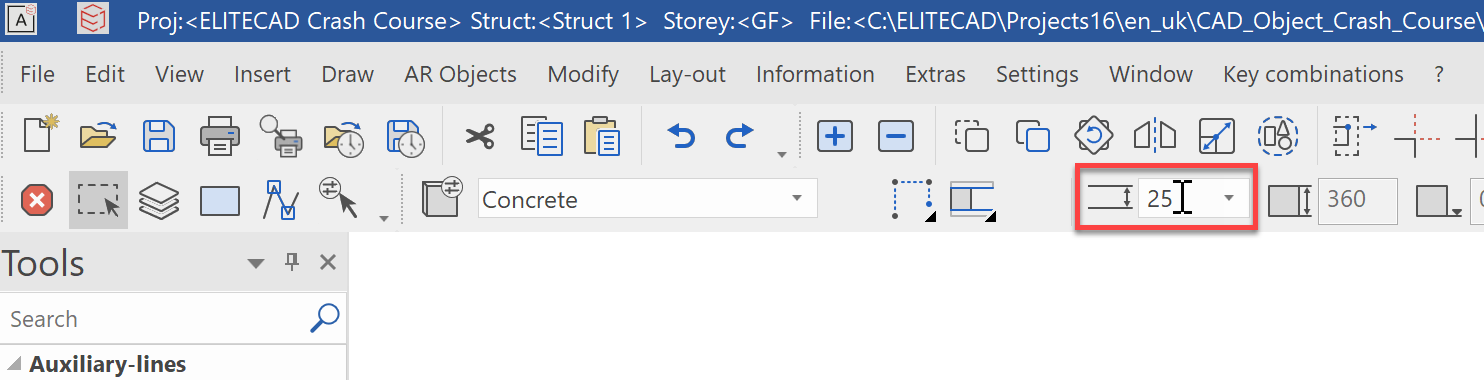This screenshot has height=380, width=1484.
Task: Open the AR Objects menu
Action: coord(460,74)
